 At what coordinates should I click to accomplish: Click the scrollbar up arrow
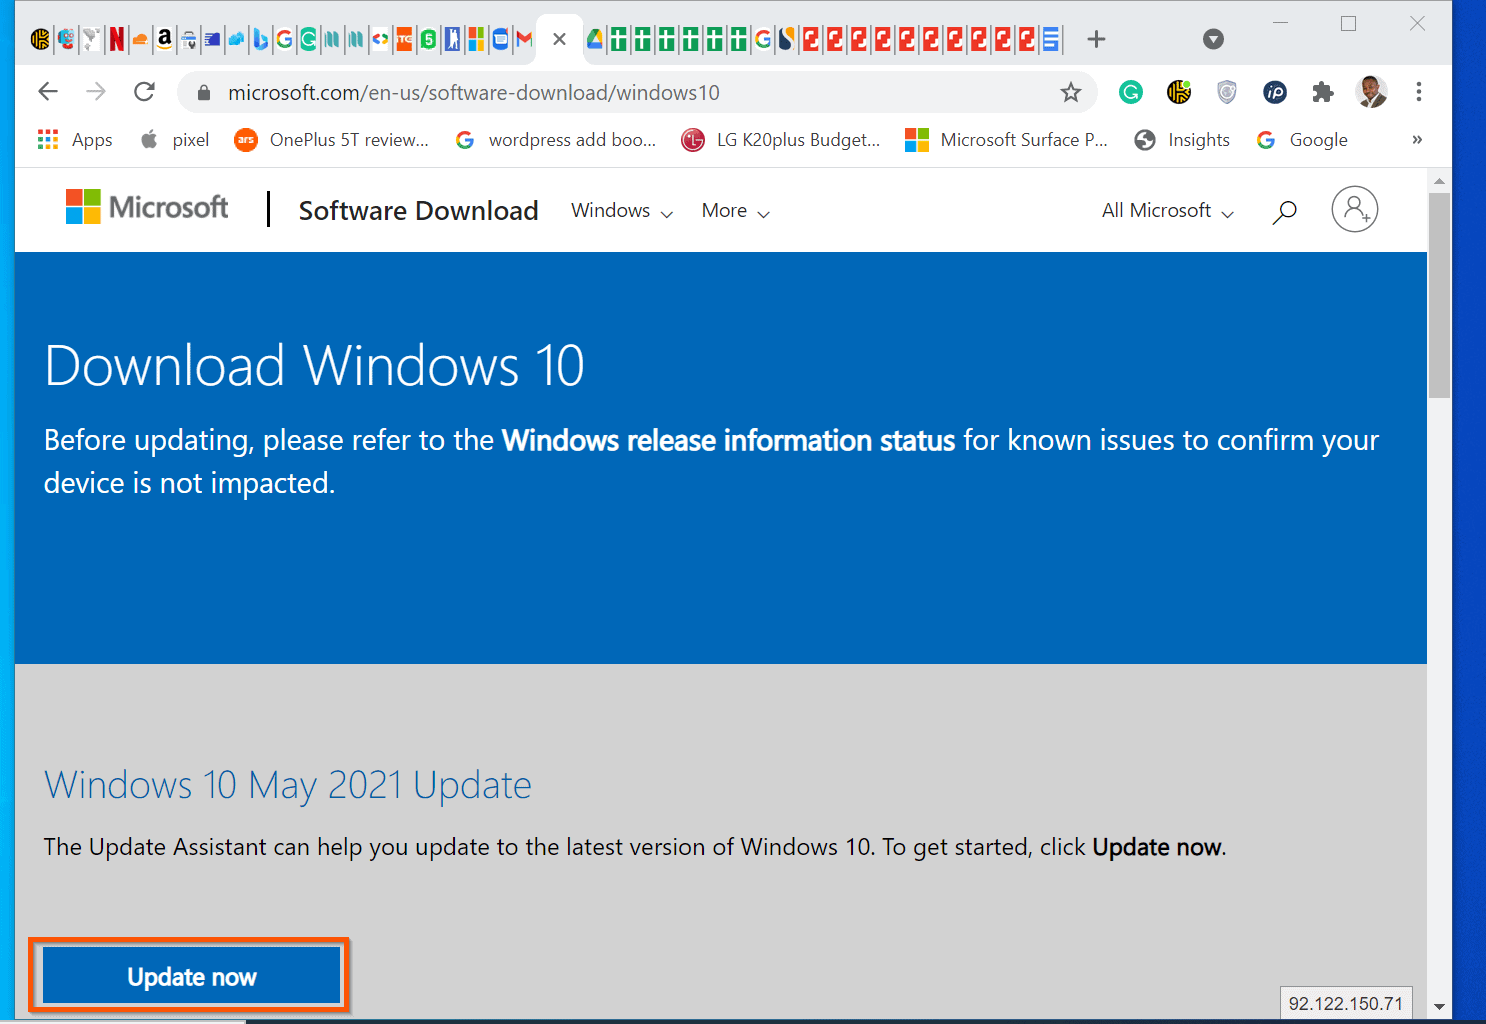point(1439,181)
